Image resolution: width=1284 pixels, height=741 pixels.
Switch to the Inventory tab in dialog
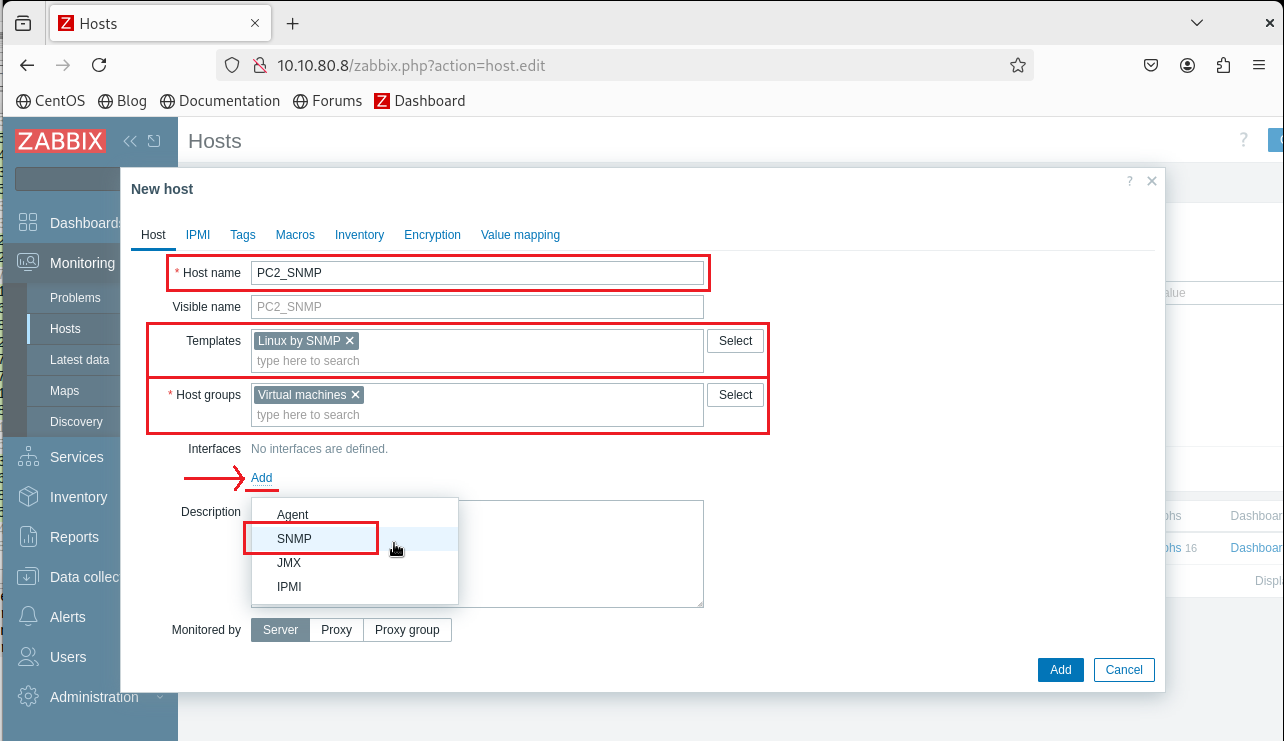coord(359,235)
